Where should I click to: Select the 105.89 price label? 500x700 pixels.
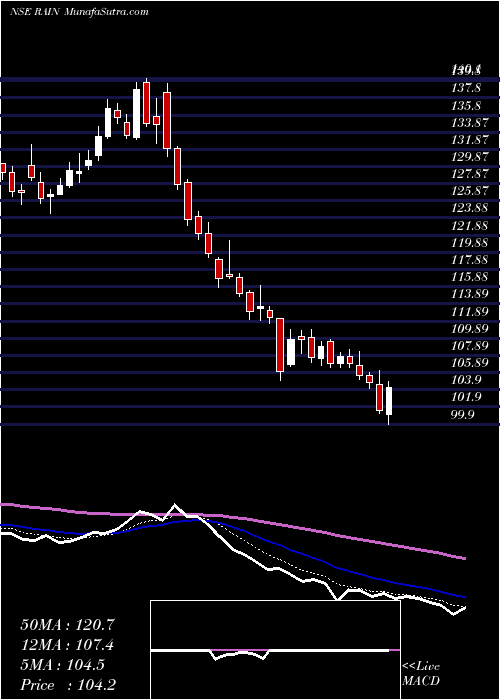click(x=469, y=362)
